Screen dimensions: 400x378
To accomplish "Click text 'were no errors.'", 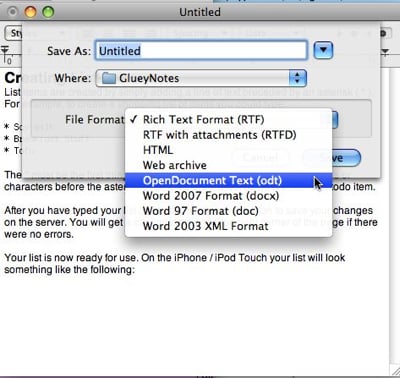I will [x=39, y=234].
